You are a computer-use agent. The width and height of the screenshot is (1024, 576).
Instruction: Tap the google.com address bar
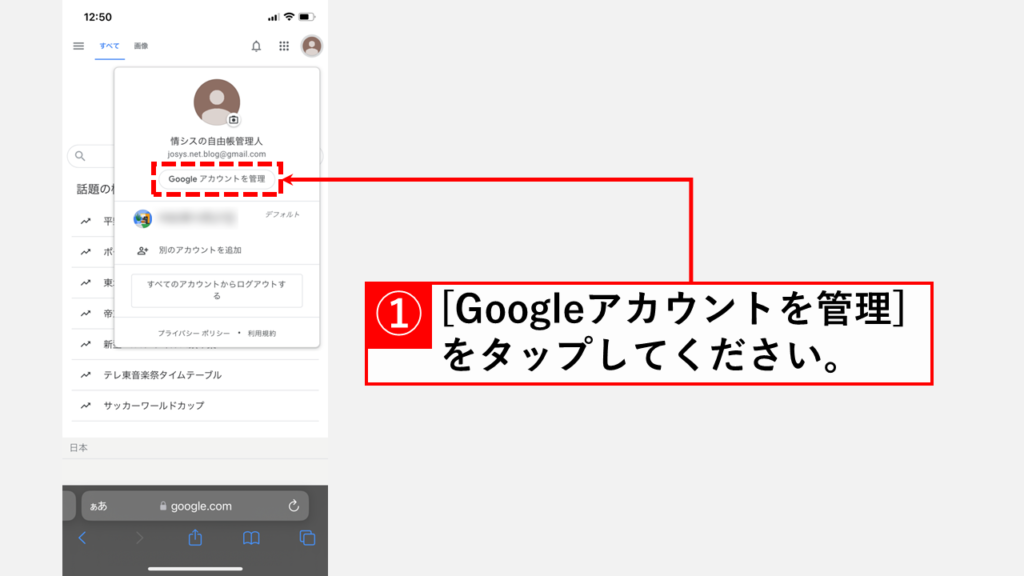click(x=200, y=506)
